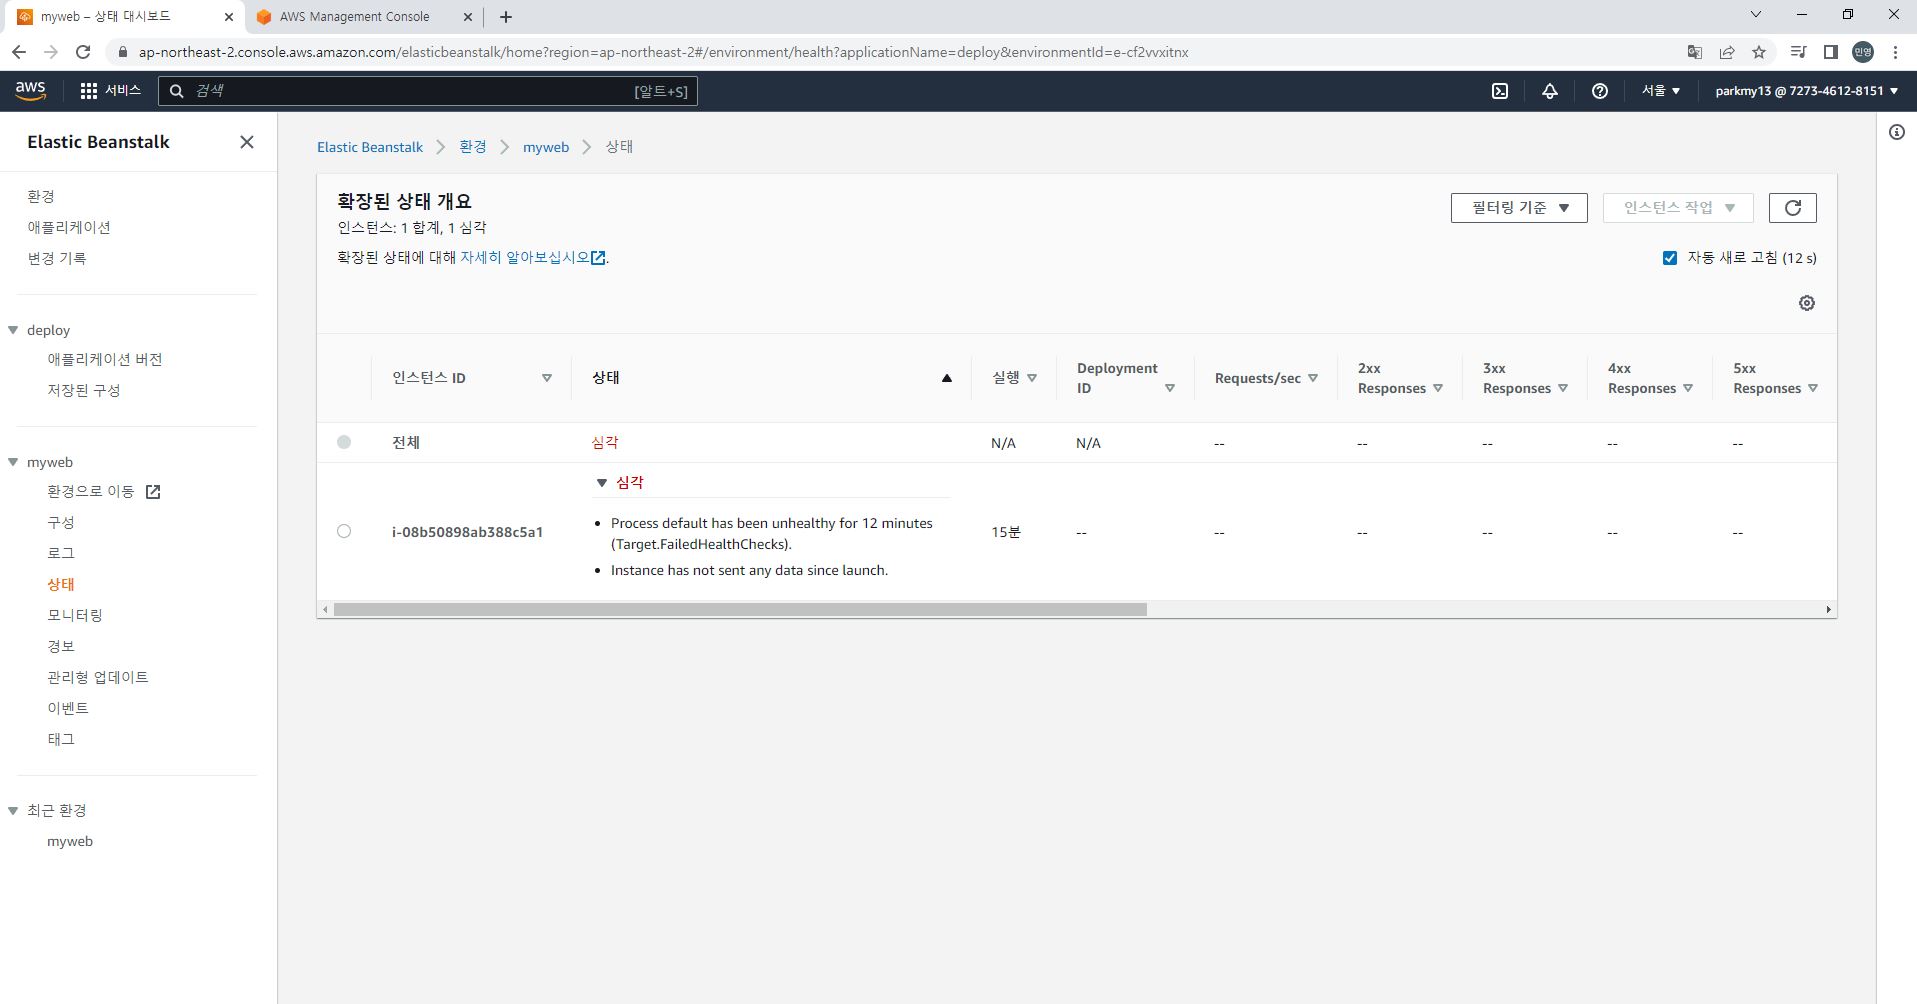This screenshot has width=1917, height=1004.
Task: Open a new browser tab
Action: pyautogui.click(x=506, y=17)
